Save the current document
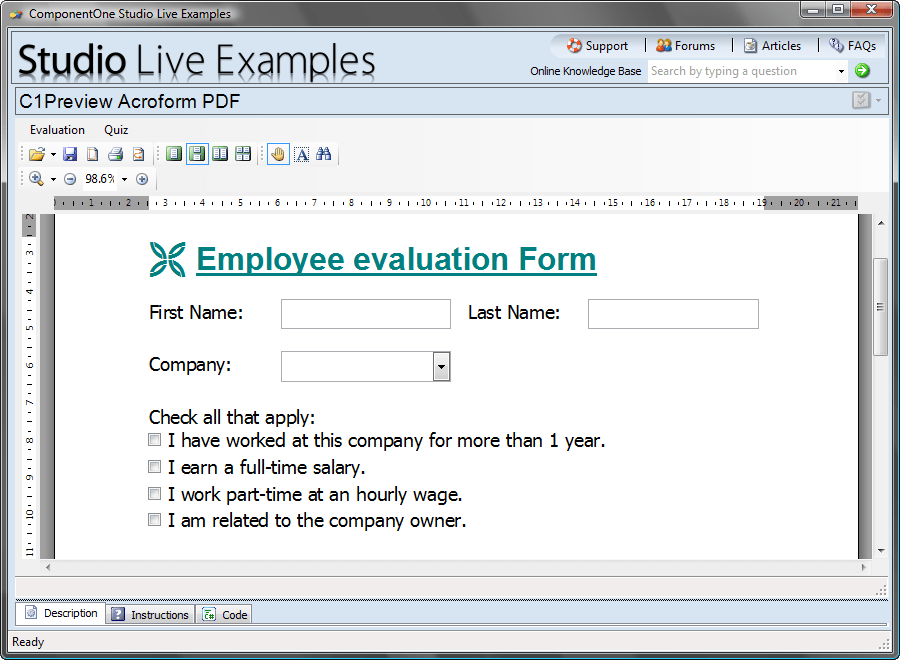Screen dimensions: 900x660 pos(70,153)
